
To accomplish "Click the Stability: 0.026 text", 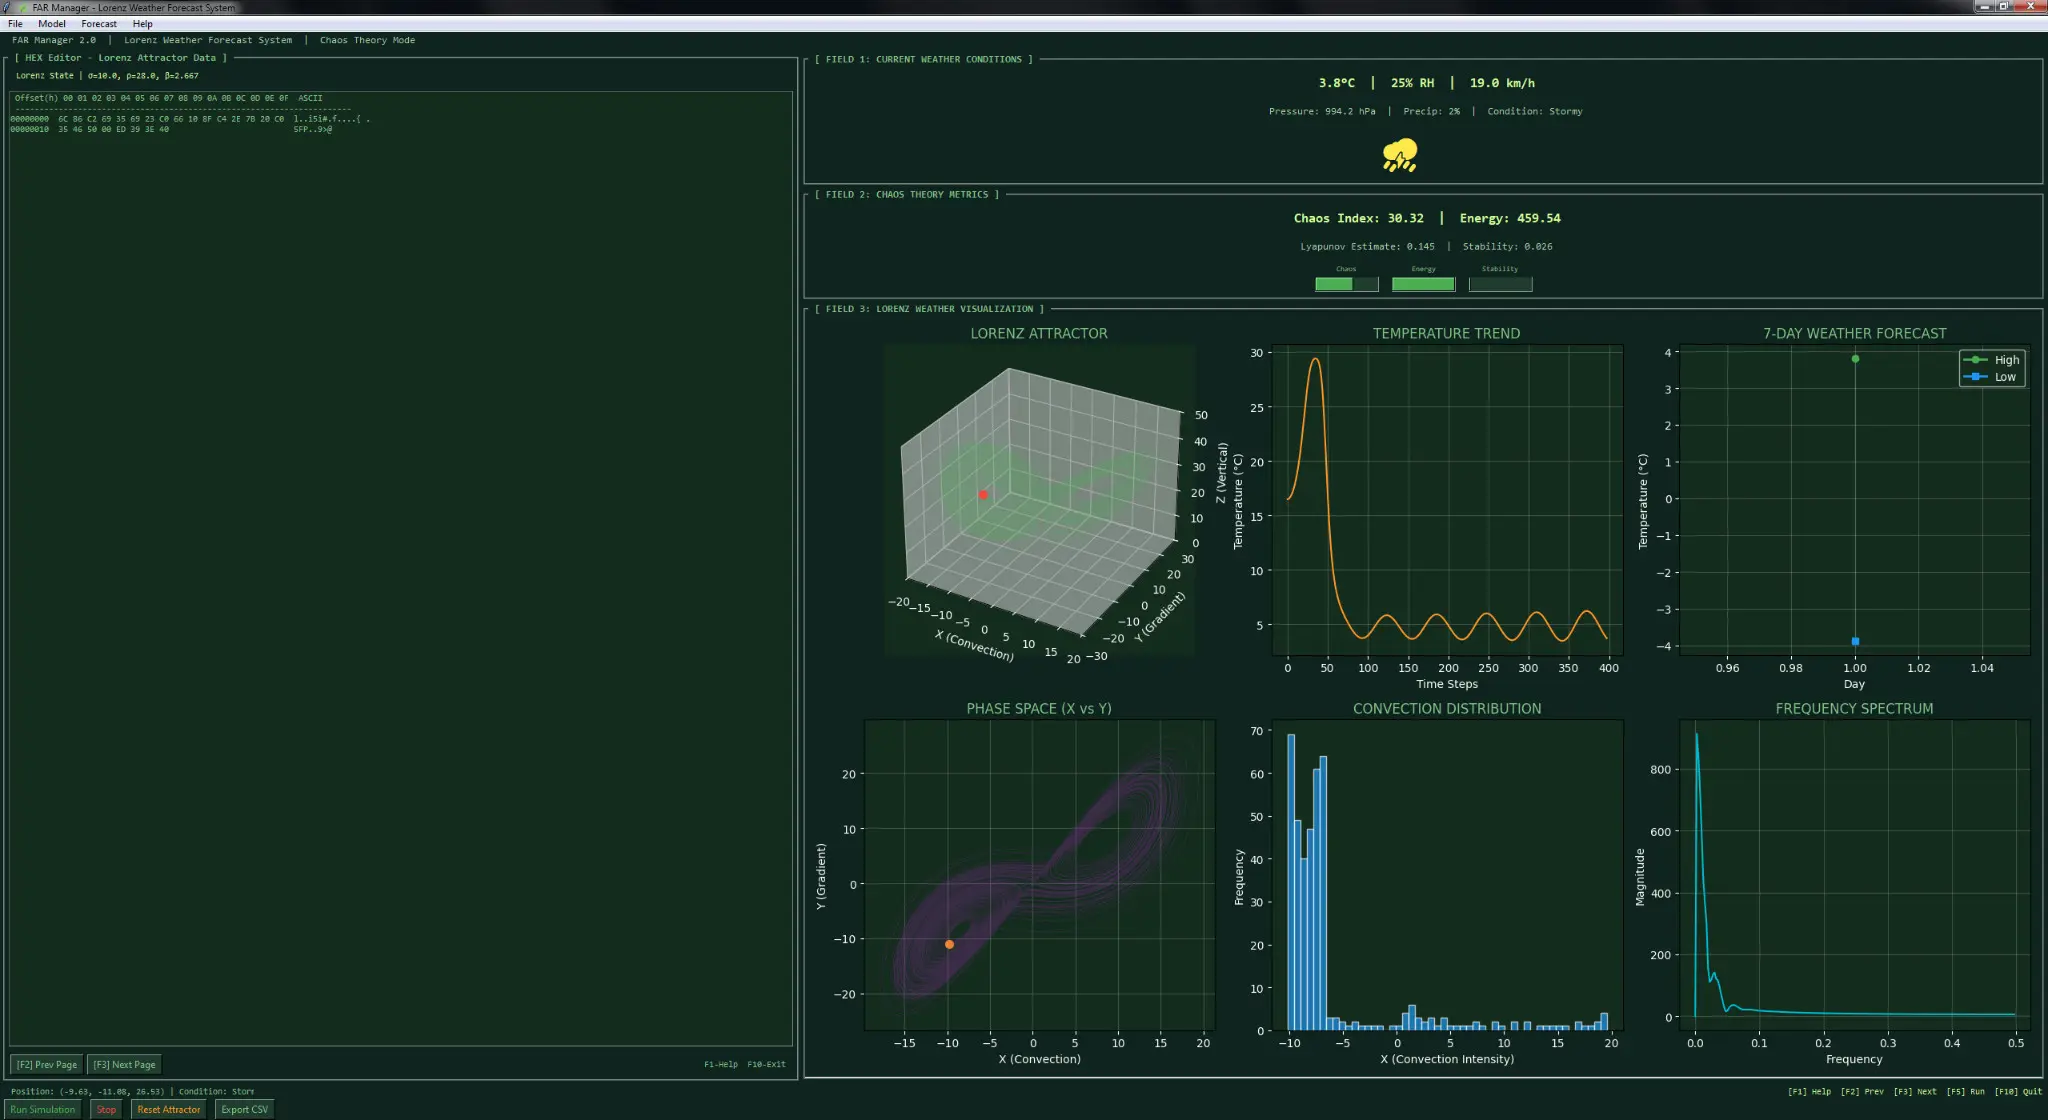I will click(x=1507, y=246).
